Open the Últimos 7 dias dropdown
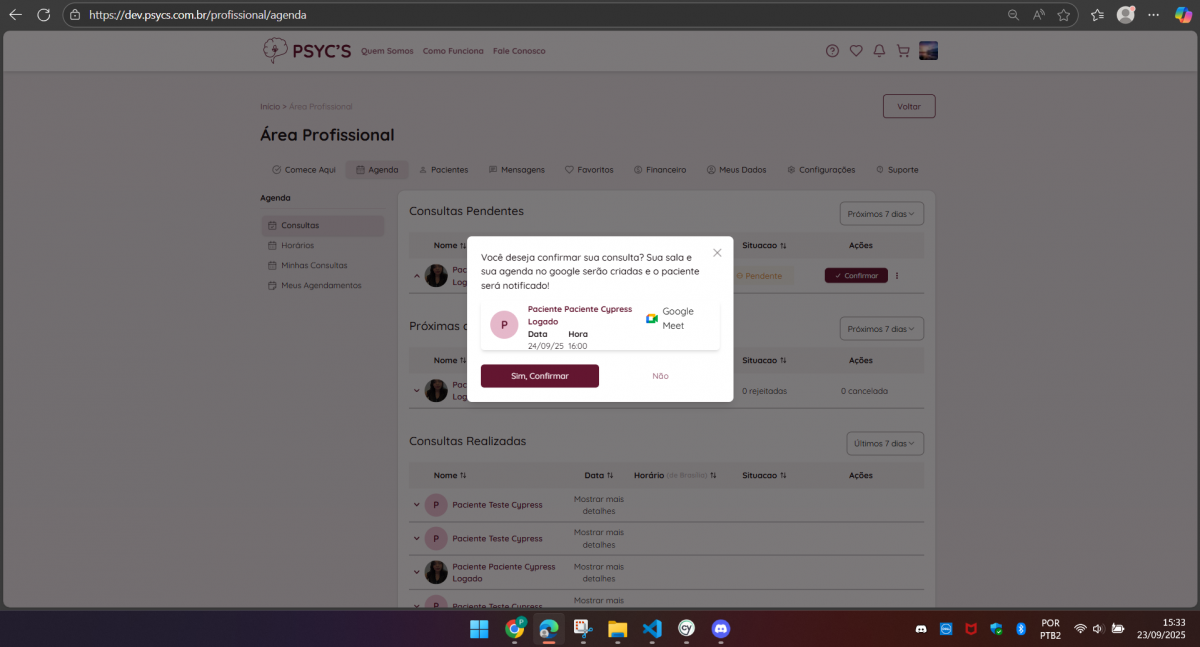 coord(882,443)
